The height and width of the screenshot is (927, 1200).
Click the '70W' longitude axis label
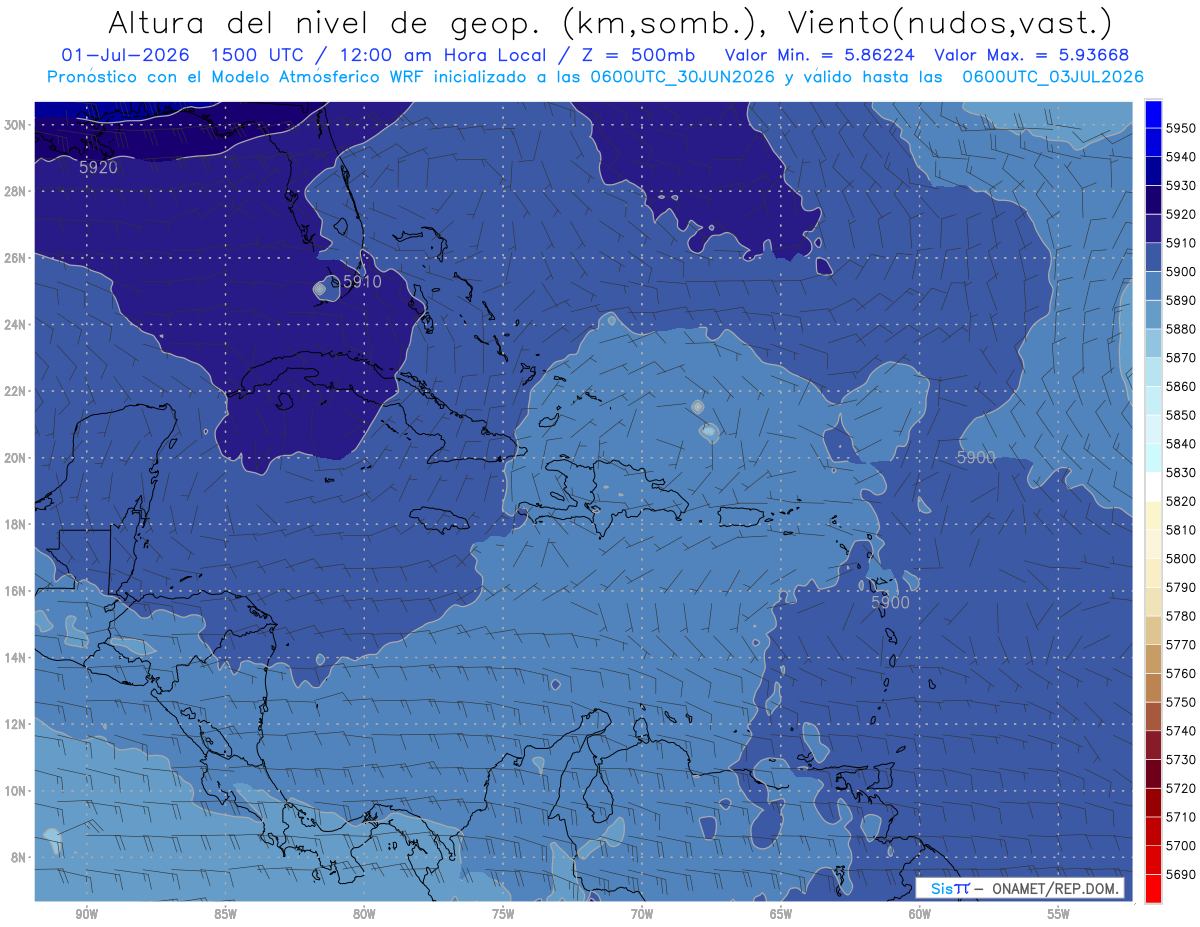point(642,915)
